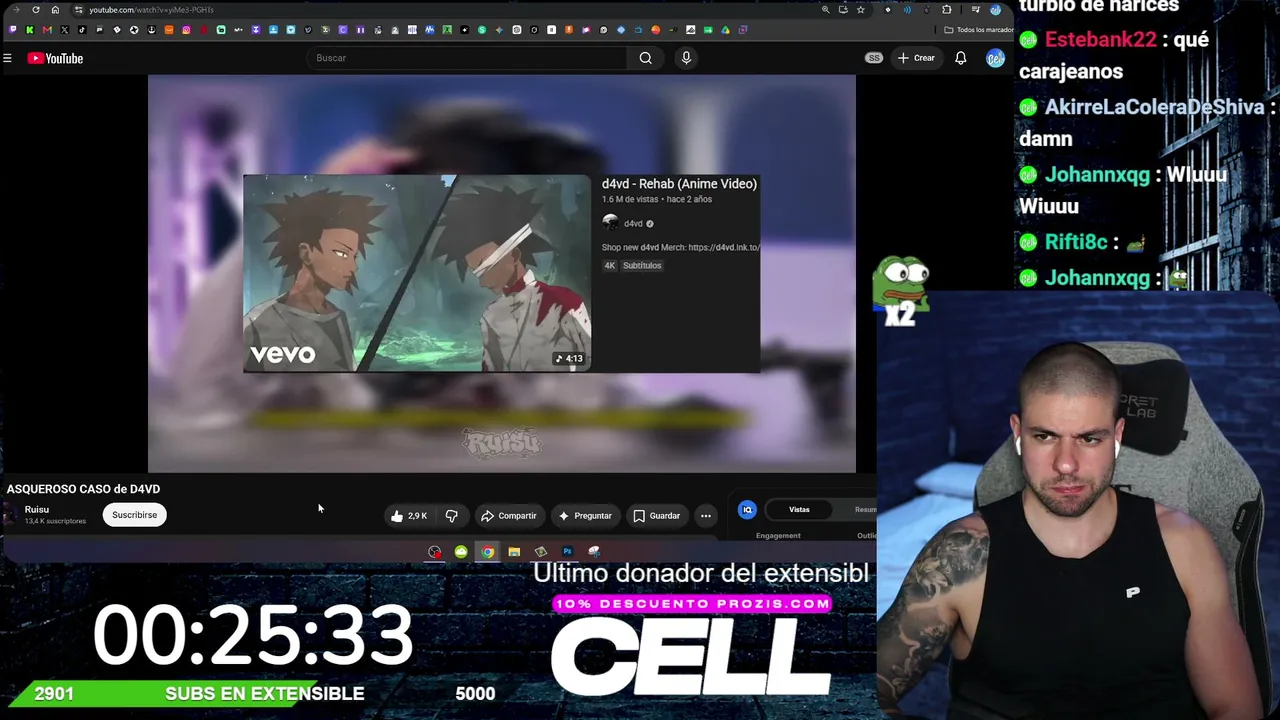Go to the YouTube home logo

click(55, 58)
